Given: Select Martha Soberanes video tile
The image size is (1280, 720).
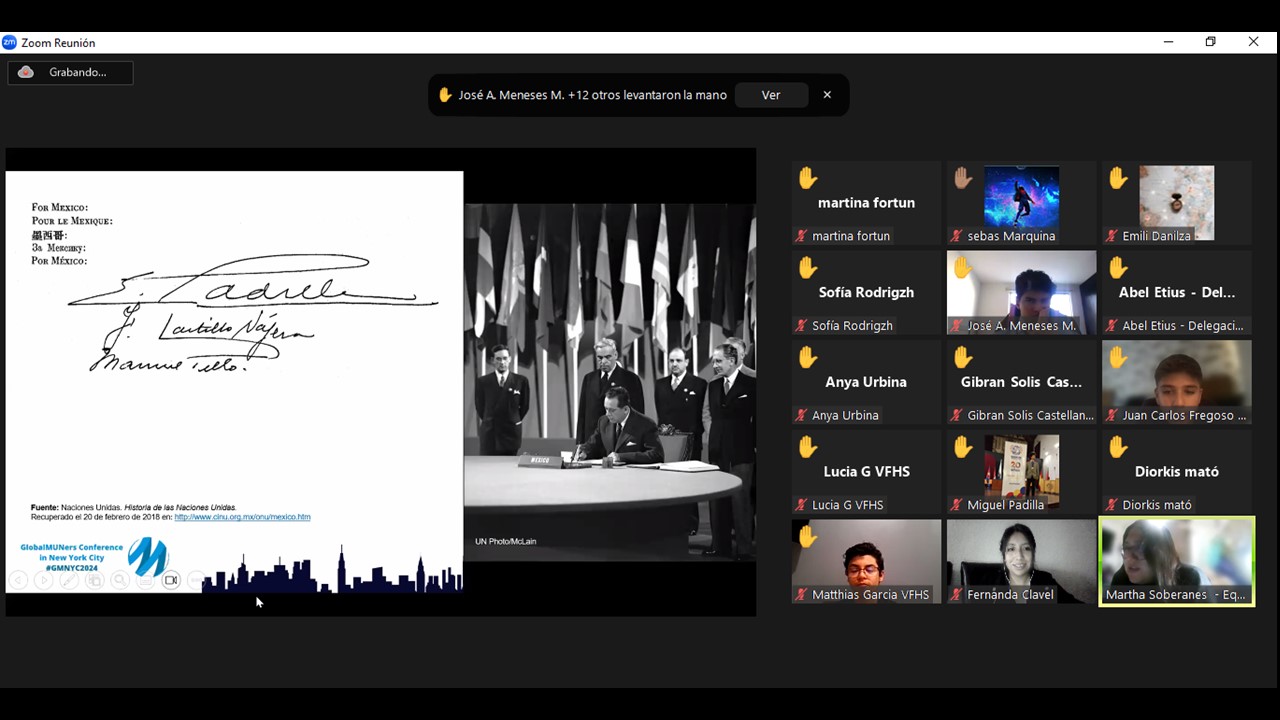Looking at the screenshot, I should point(1176,560).
